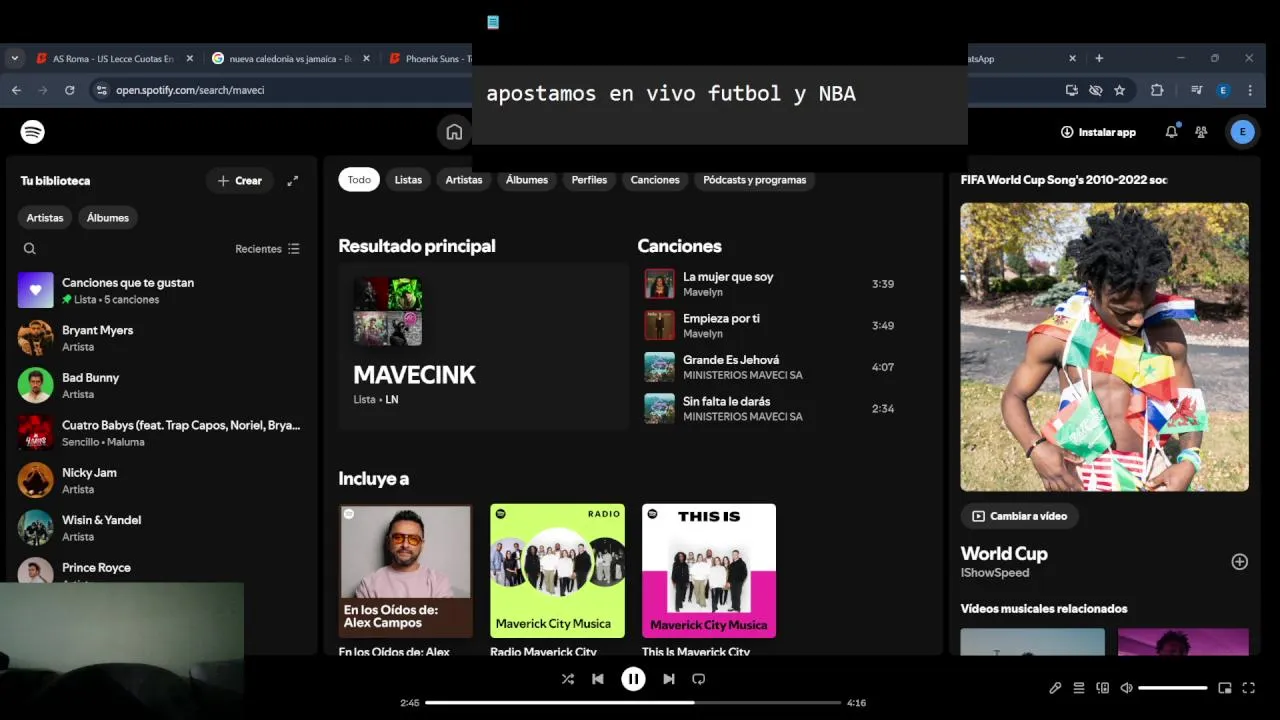
Task: Skip to the previous track
Action: click(597, 679)
